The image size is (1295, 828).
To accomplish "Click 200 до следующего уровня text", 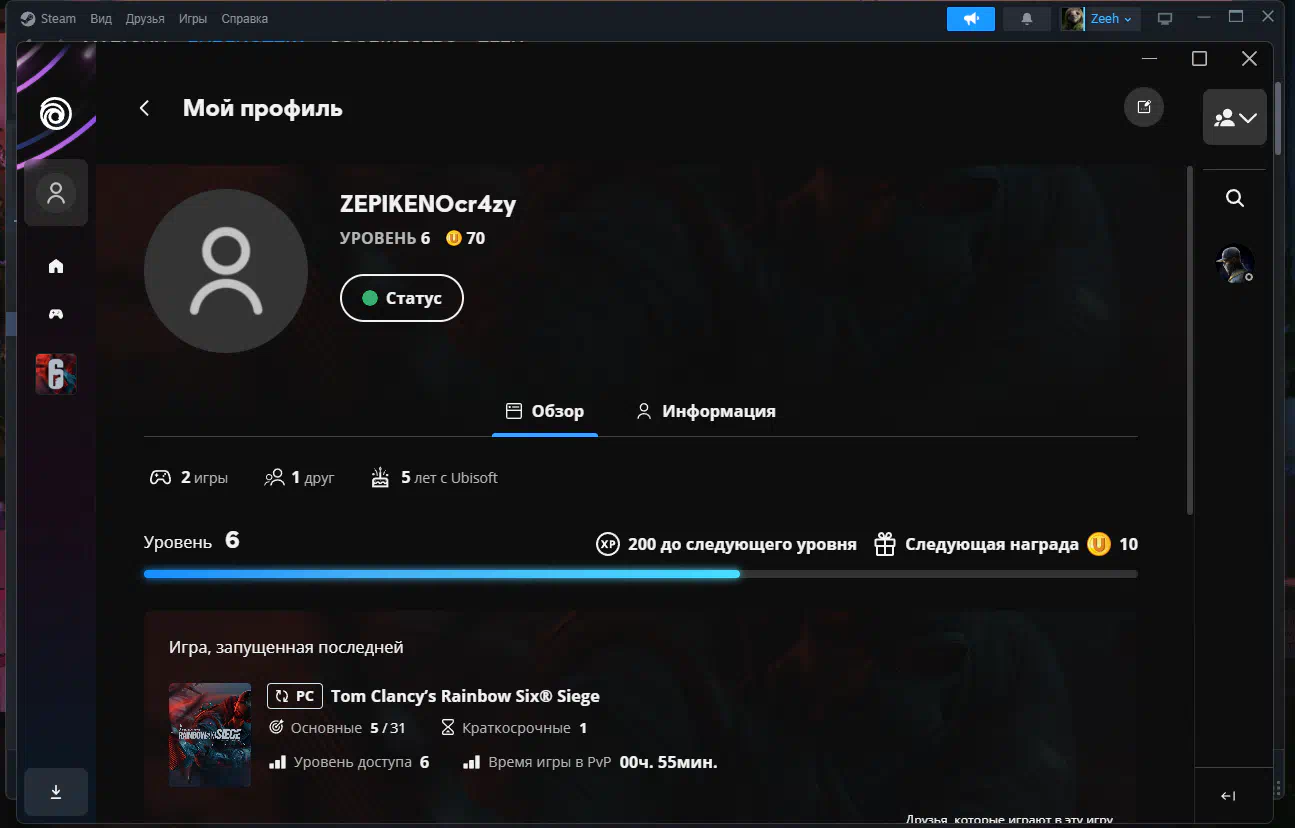I will click(742, 545).
